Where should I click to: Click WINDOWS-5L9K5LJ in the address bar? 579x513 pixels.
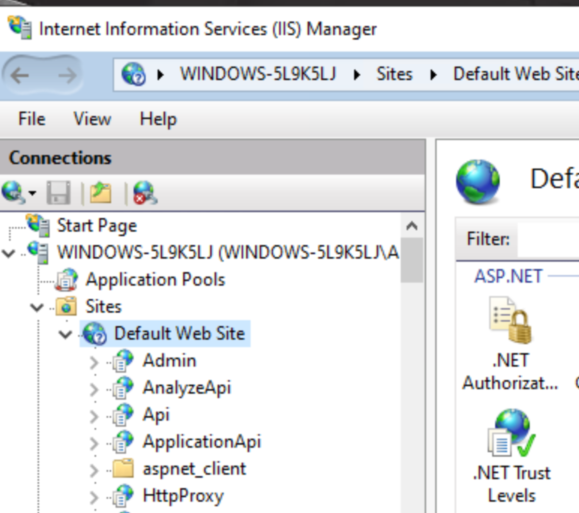click(258, 74)
